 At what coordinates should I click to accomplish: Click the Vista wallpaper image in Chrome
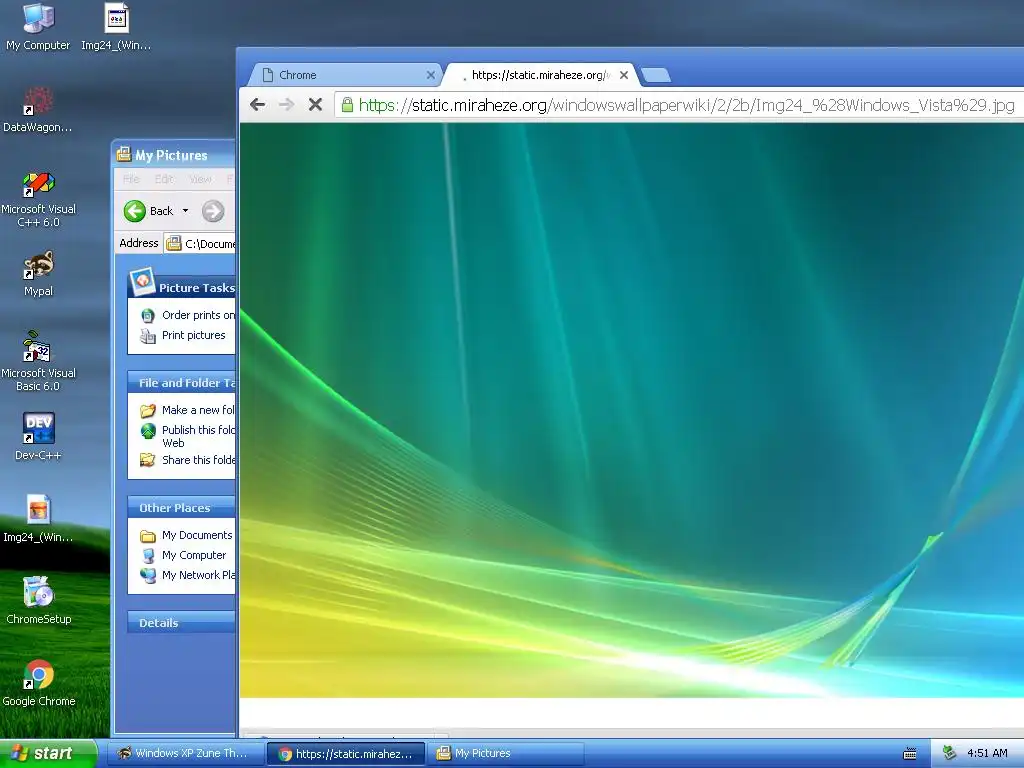(632, 410)
